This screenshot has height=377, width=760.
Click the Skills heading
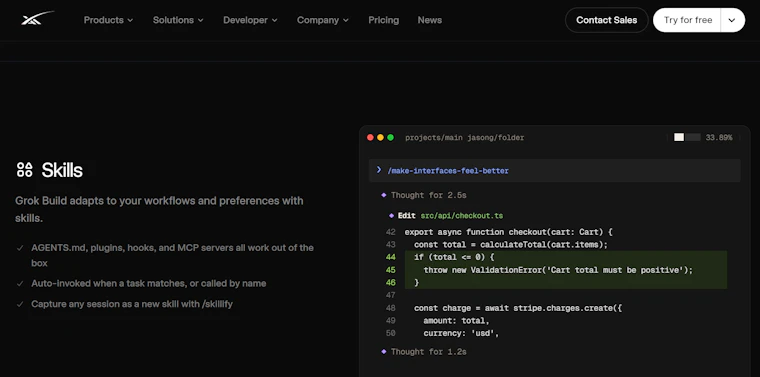coord(62,170)
